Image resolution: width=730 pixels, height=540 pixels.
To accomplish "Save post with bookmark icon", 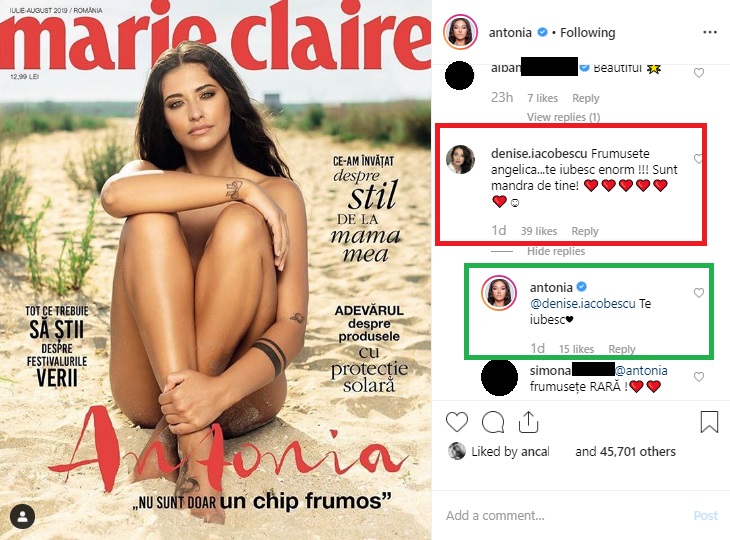I will click(709, 422).
